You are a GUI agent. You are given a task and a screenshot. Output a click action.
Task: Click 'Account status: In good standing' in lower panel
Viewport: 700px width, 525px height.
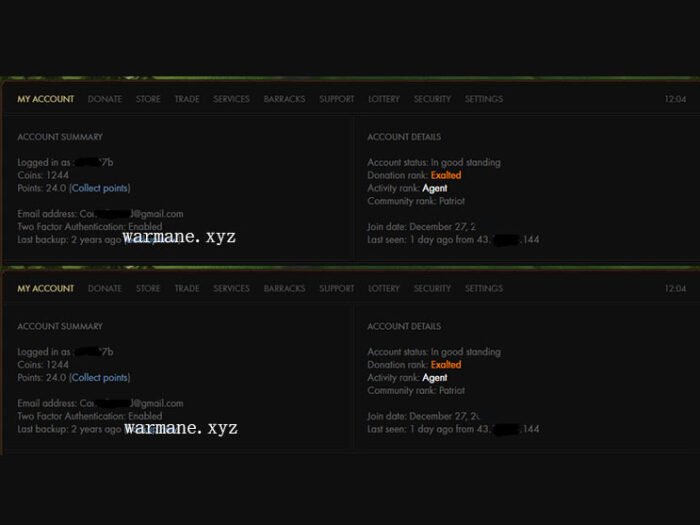click(x=434, y=352)
